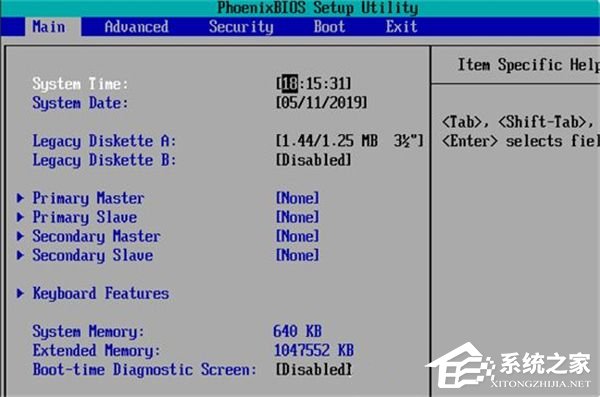The height and width of the screenshot is (397, 600).
Task: Change Legacy Diskette A 1.44/1.25 MB value
Action: 349,141
